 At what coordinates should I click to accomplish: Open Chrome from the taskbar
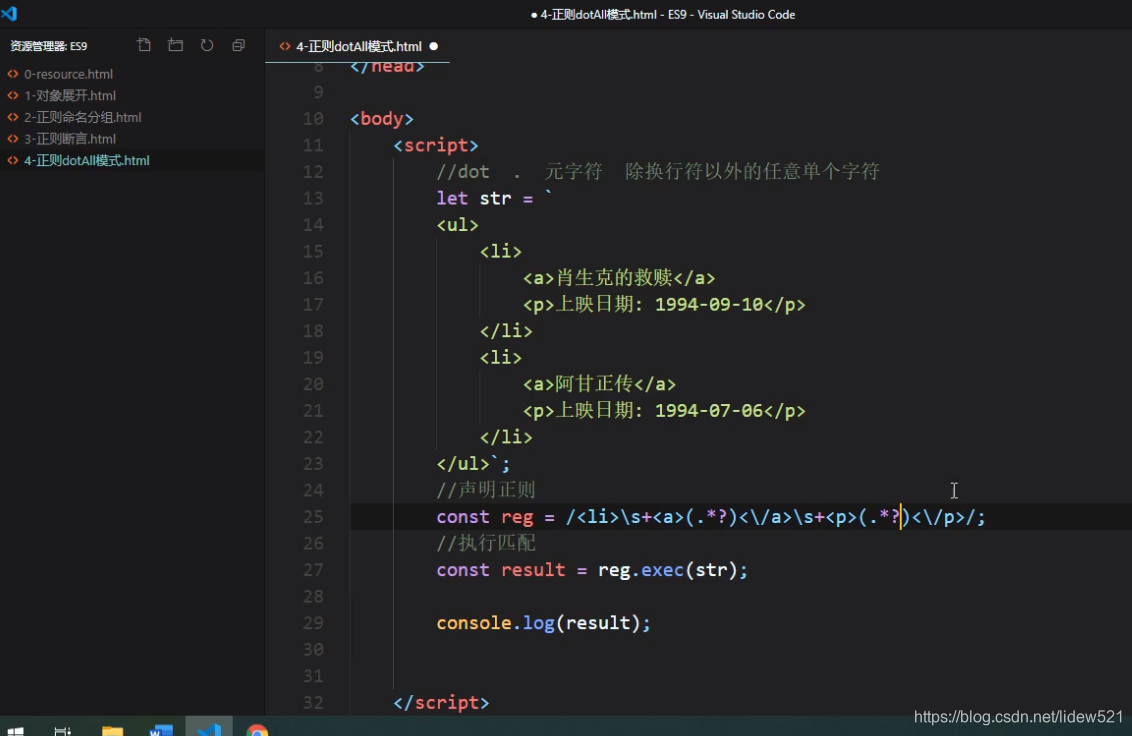(257, 729)
